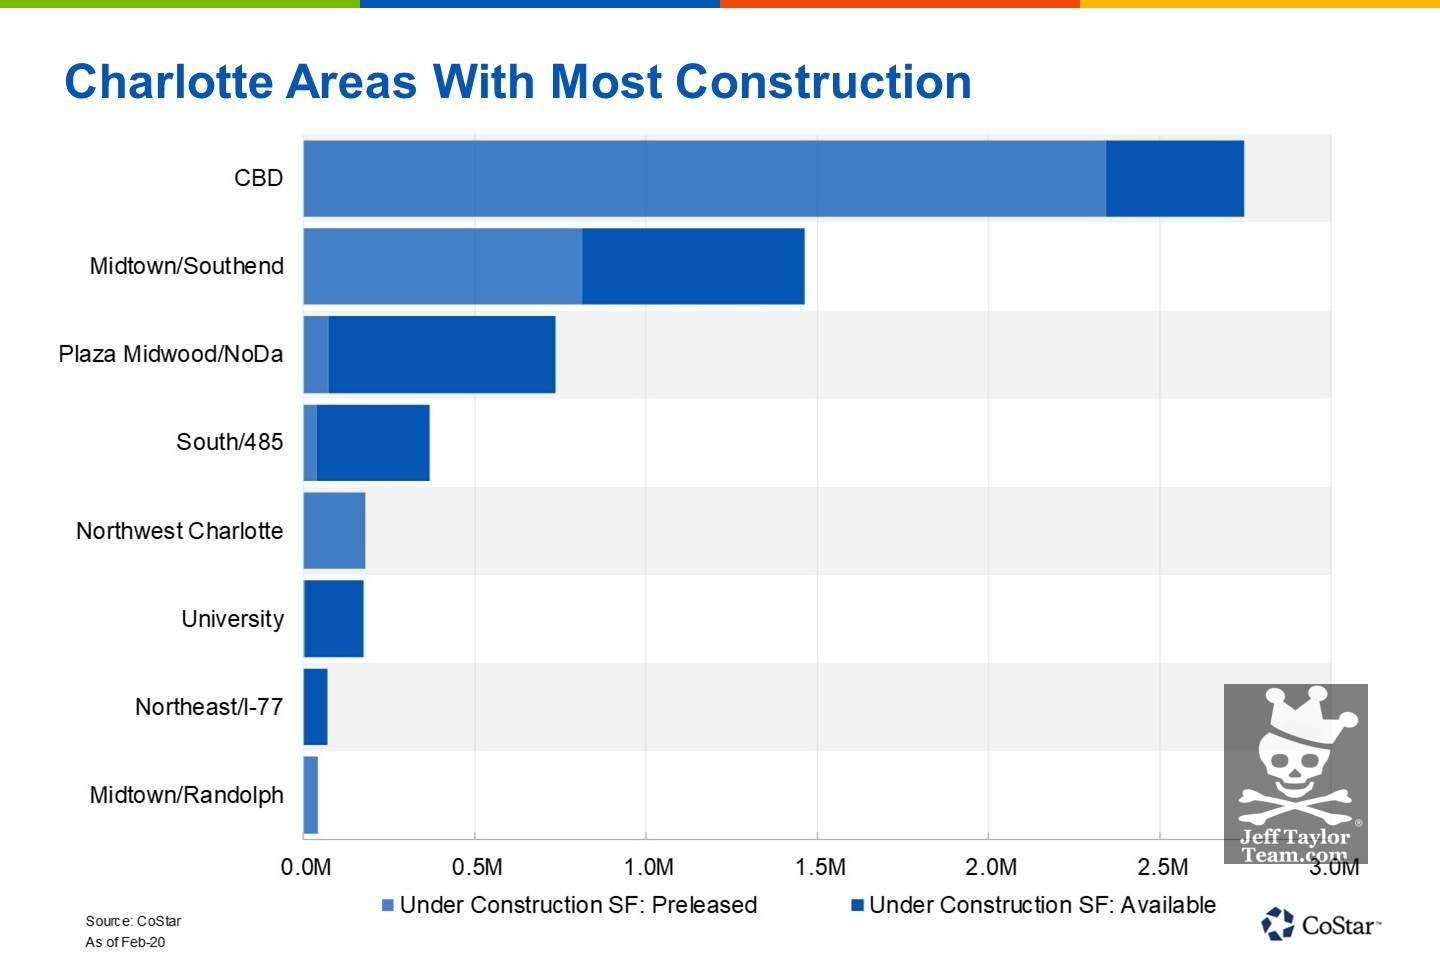
Task: Click the Available legend color square
Action: click(x=857, y=906)
